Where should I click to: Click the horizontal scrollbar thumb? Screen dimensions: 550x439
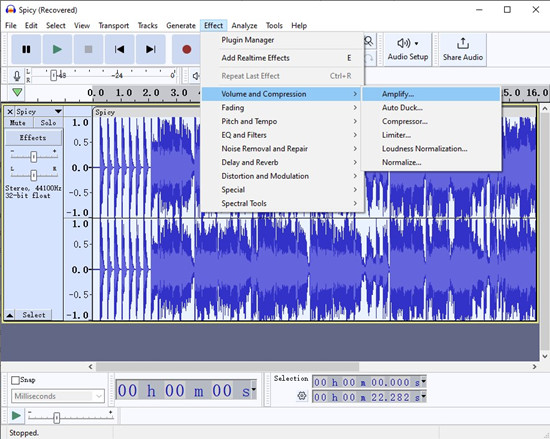(228, 367)
